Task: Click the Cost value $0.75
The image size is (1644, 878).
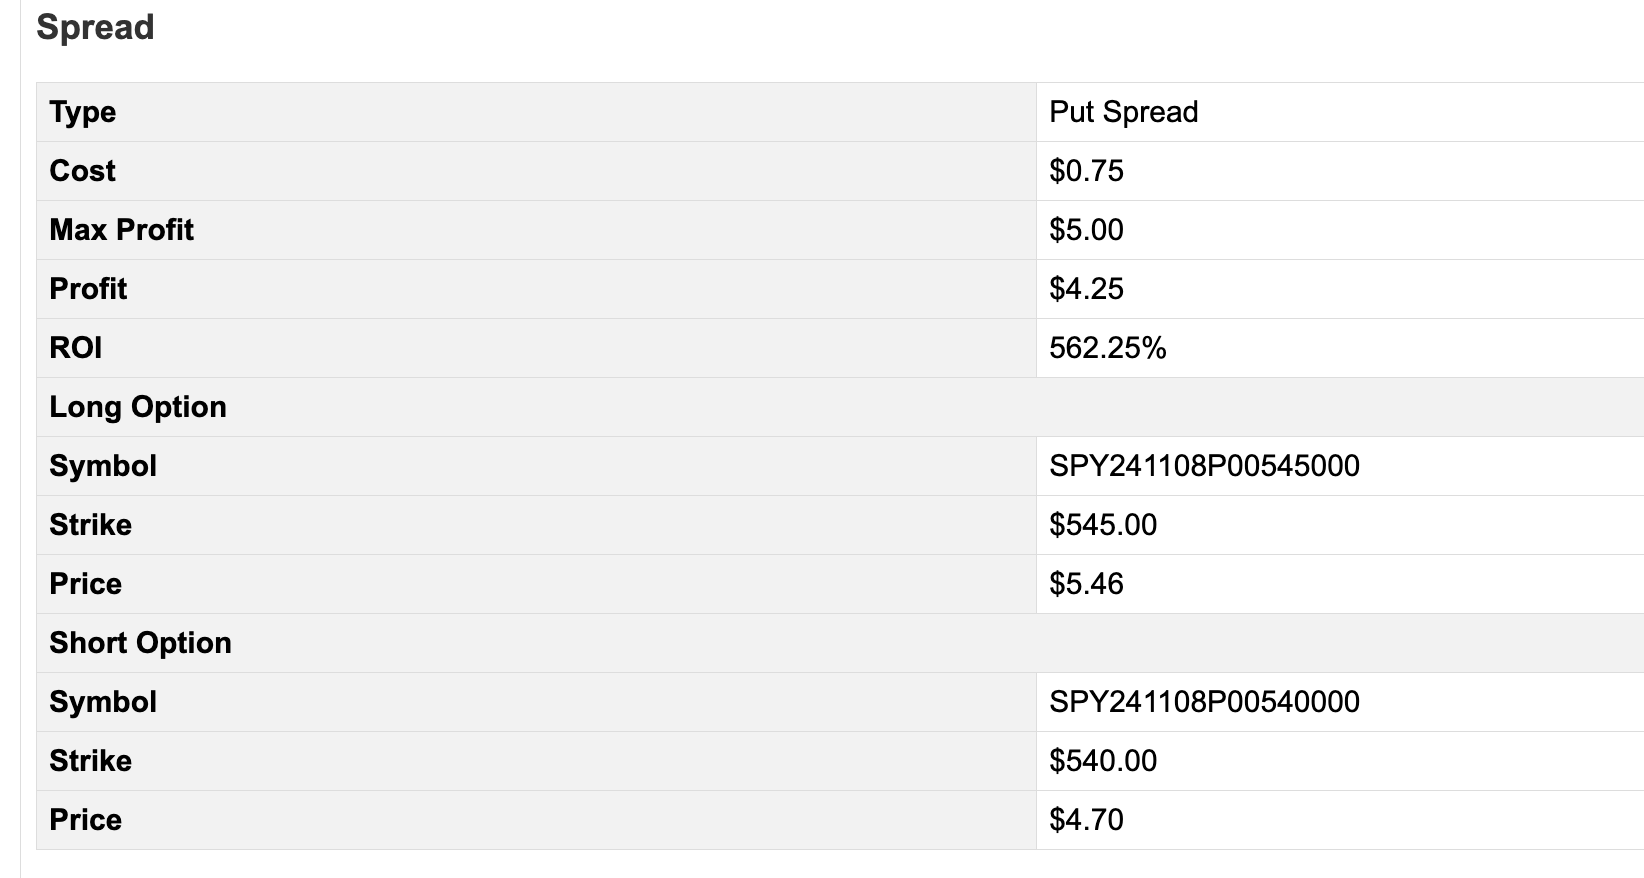Action: point(1086,171)
